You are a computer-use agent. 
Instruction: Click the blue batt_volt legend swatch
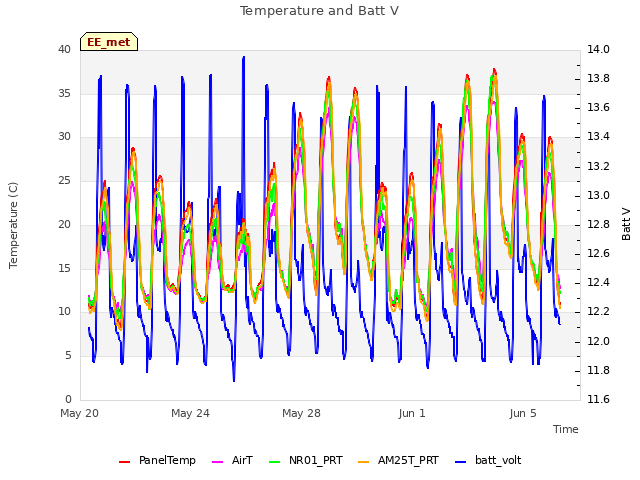(460, 462)
